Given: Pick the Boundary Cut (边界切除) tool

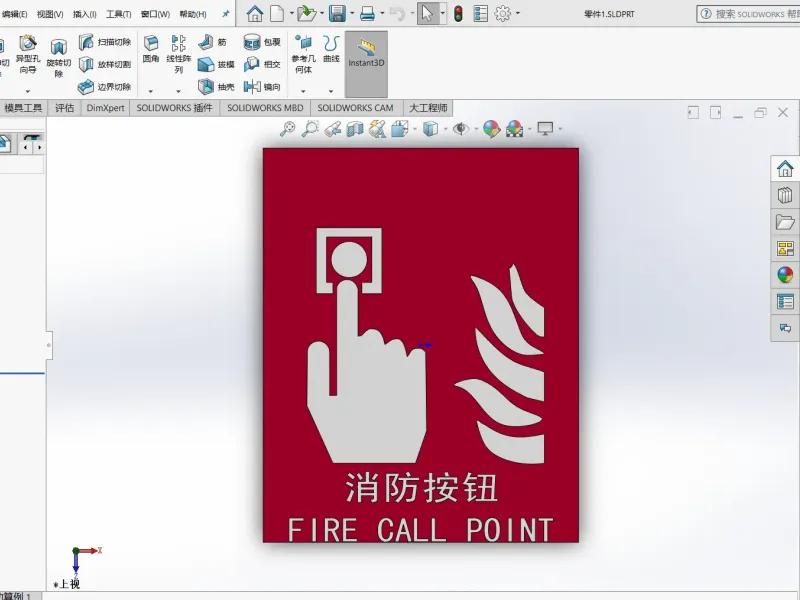Looking at the screenshot, I should (x=105, y=87).
